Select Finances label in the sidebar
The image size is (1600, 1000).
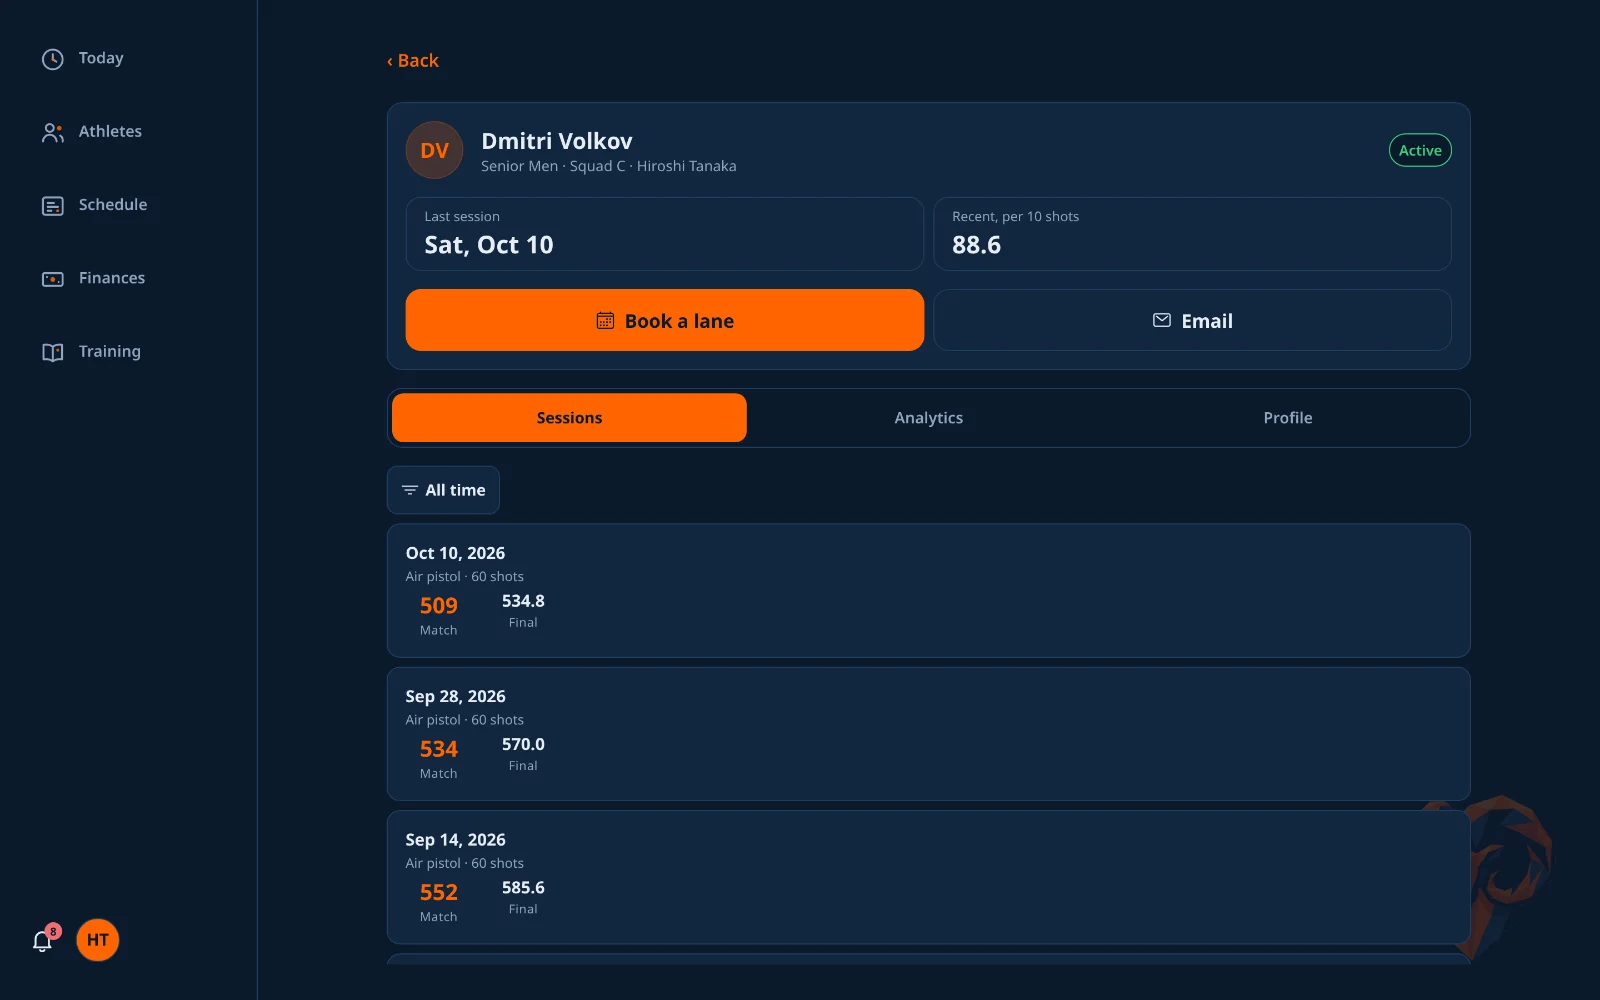112,278
